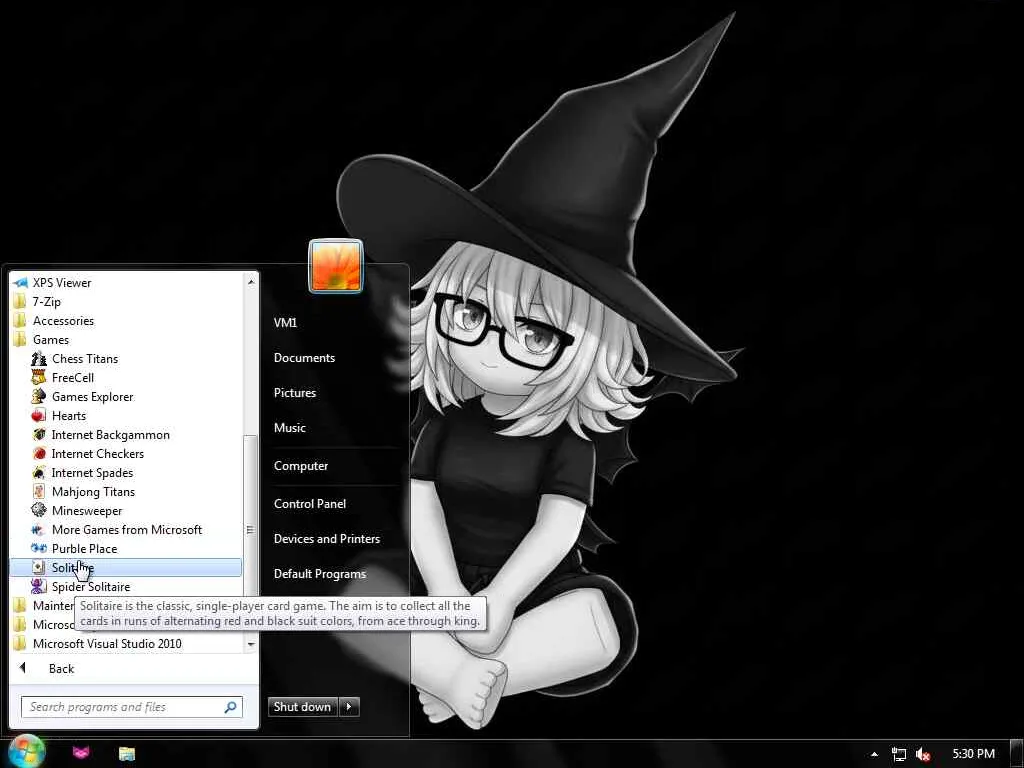The image size is (1024, 768).
Task: Start the Minesweeper icon
Action: click(39, 510)
